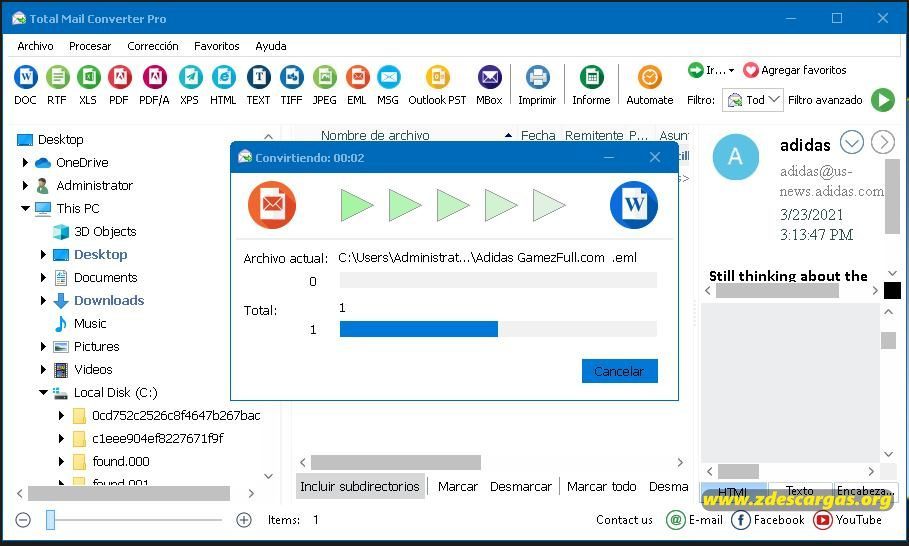The image size is (909, 546).
Task: Open the Ayuda menu
Action: tap(271, 46)
